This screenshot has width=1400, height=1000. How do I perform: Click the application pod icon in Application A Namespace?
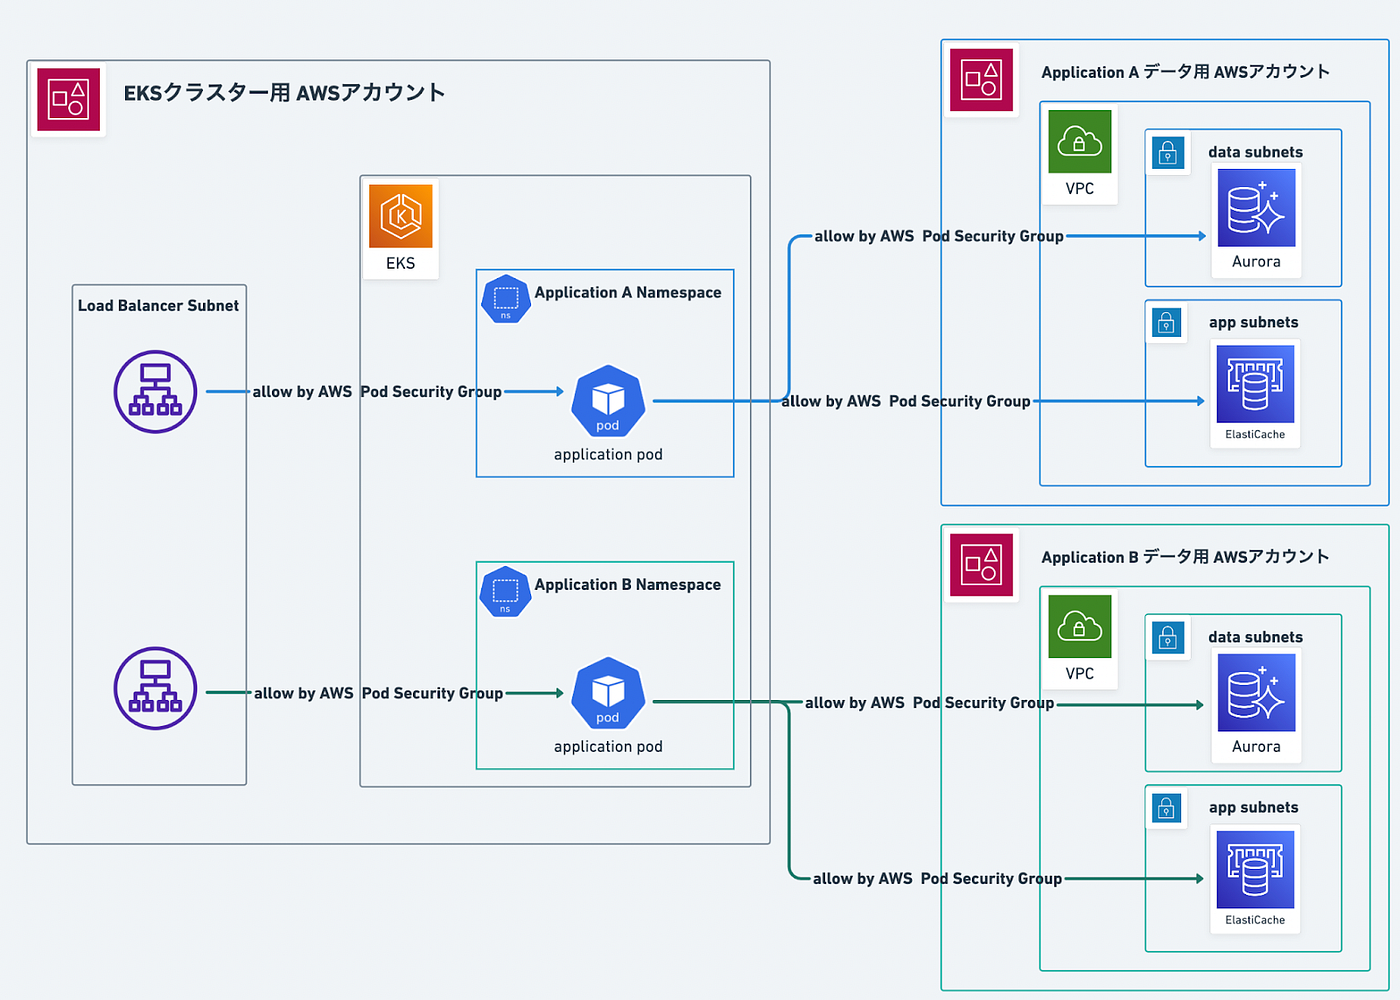607,402
